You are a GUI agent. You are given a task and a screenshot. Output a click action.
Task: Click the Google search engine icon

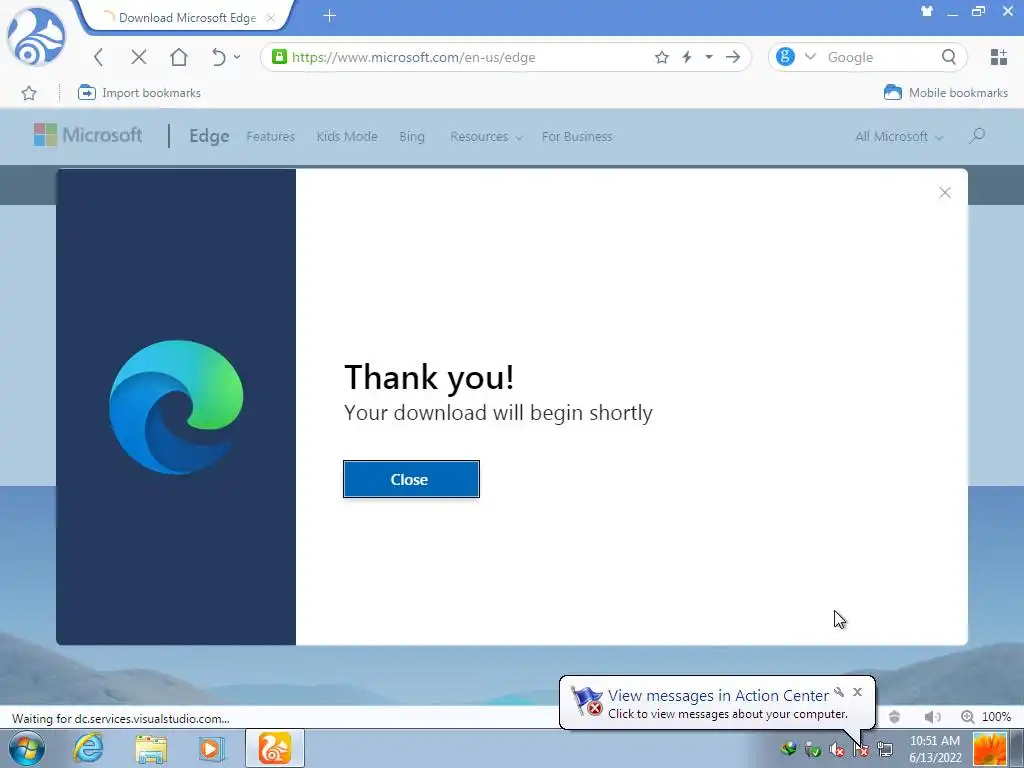785,57
